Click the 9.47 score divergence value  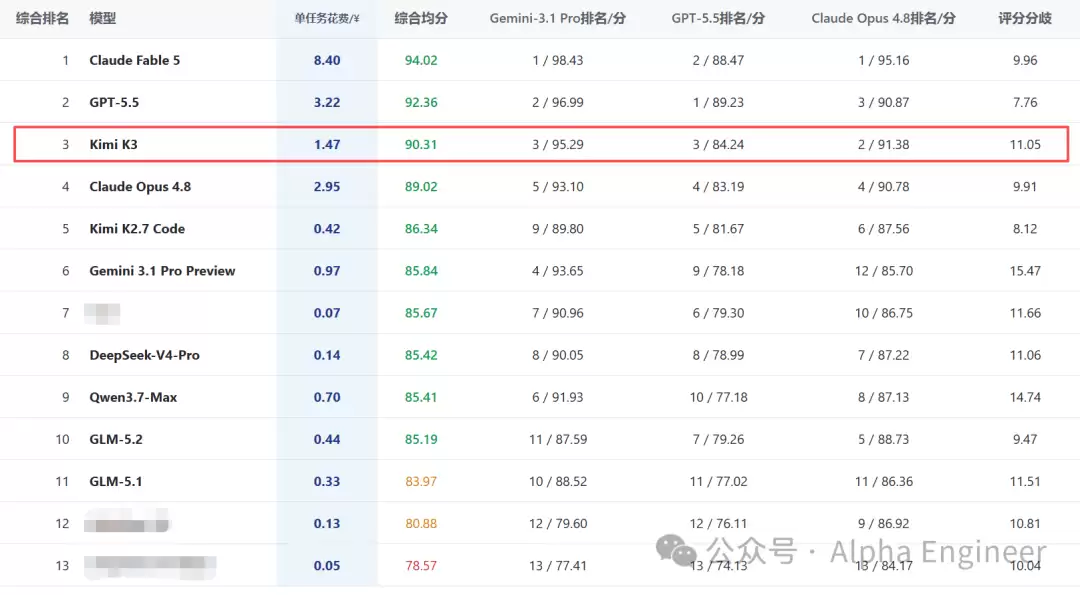(1025, 439)
